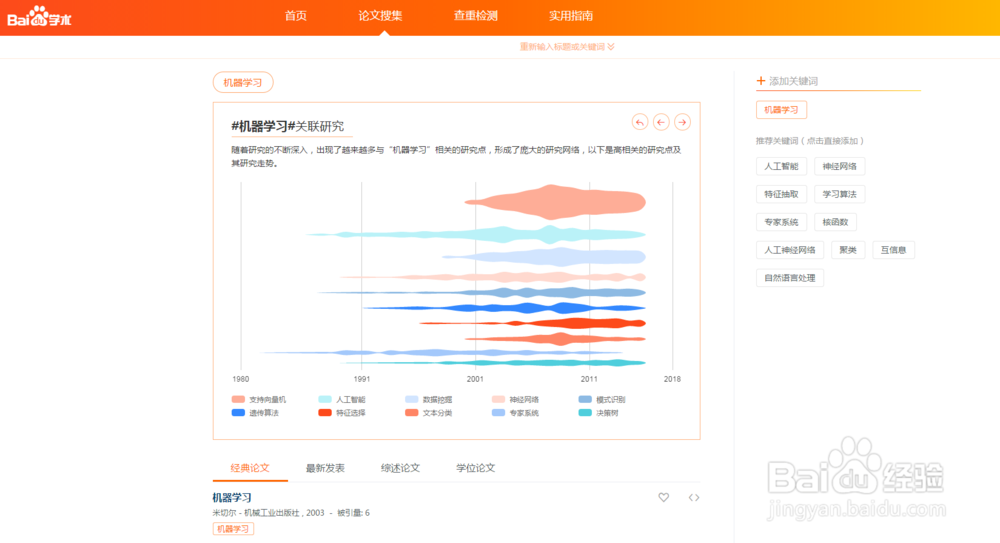
Task: Click axis year label 2018
Action: tap(672, 379)
